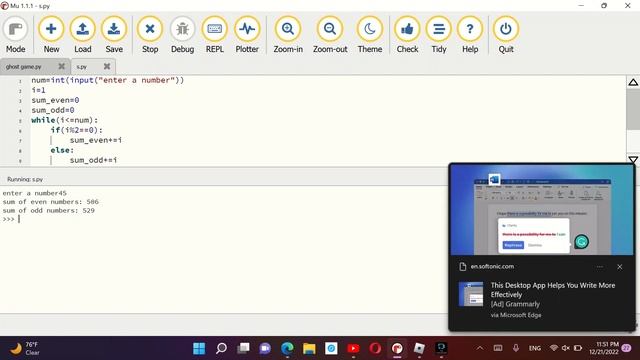Click the sum_even+=i line
640x360 pixels.
(x=96, y=140)
